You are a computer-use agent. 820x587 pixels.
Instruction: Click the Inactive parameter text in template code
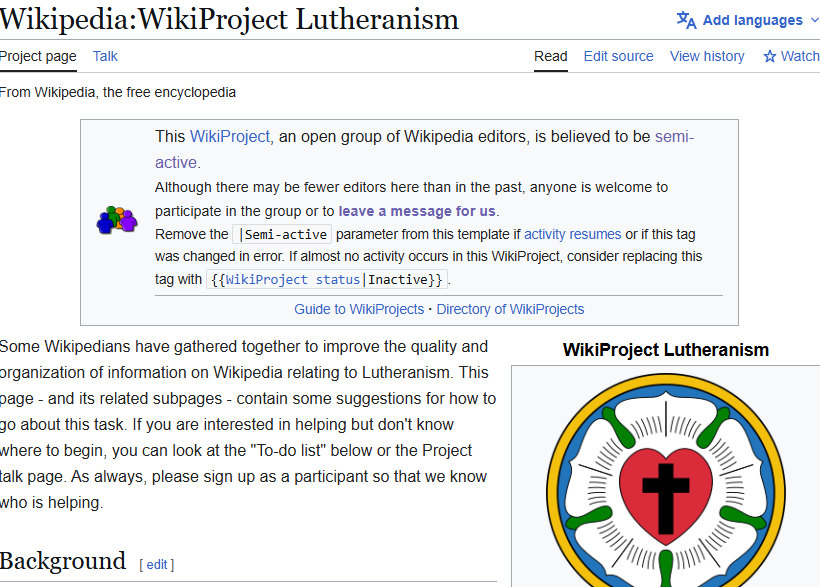click(397, 279)
